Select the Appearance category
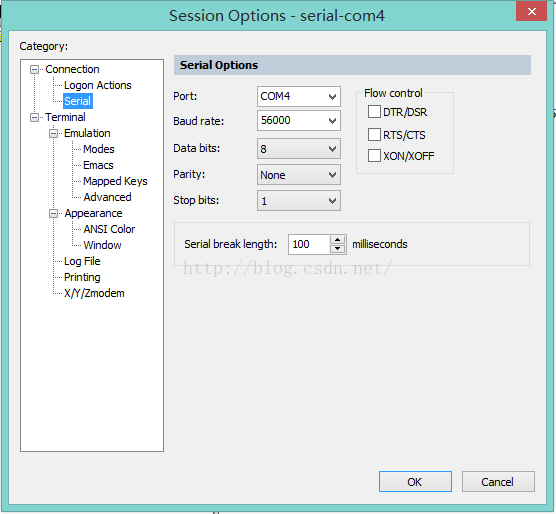Image resolution: width=556 pixels, height=514 pixels. pyautogui.click(x=93, y=213)
